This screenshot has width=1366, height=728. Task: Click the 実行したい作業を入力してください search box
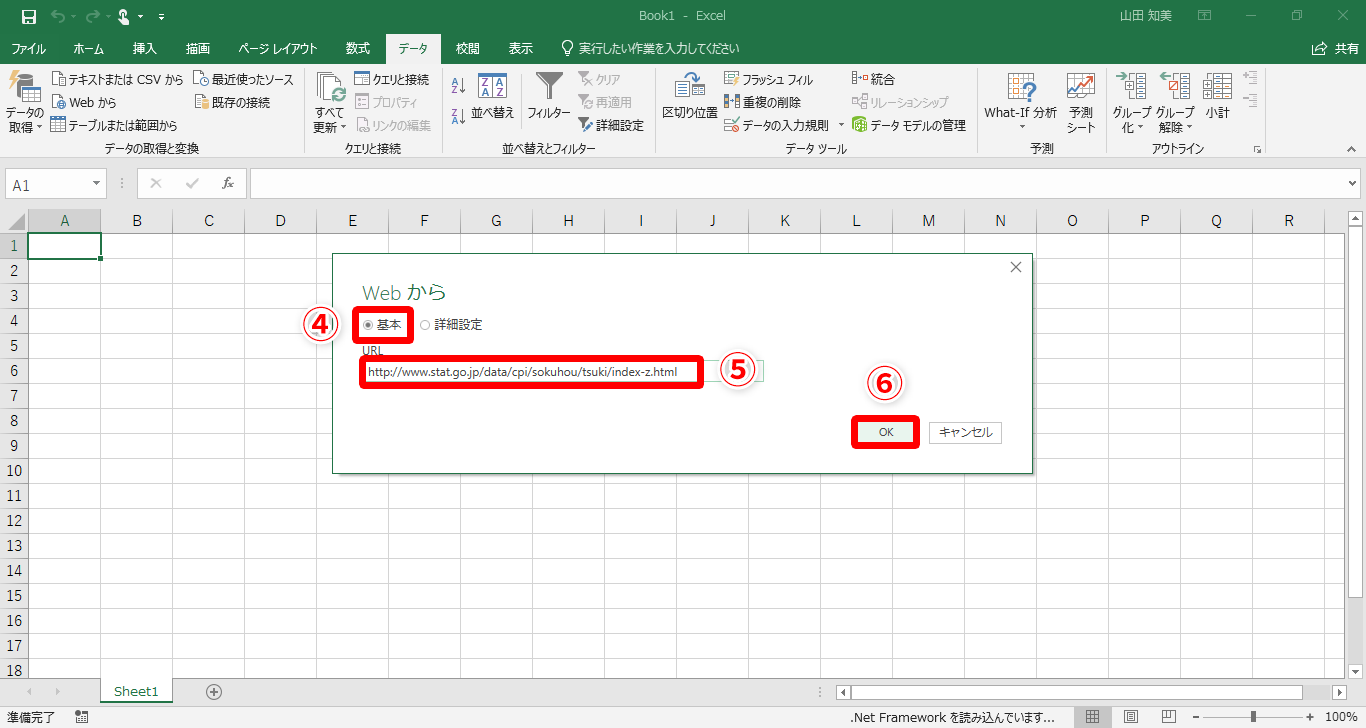tap(650, 49)
